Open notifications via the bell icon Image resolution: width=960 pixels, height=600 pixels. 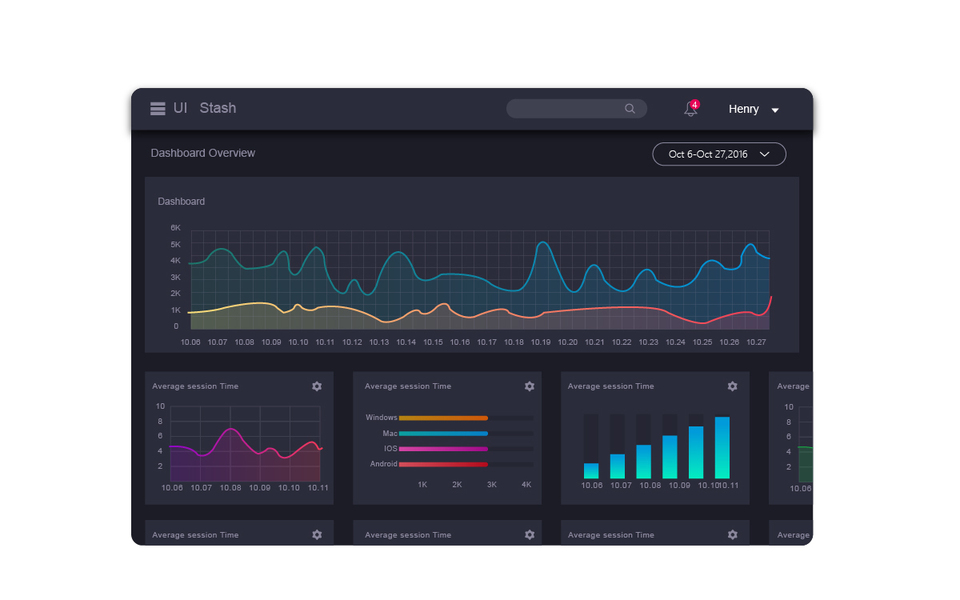[x=690, y=110]
